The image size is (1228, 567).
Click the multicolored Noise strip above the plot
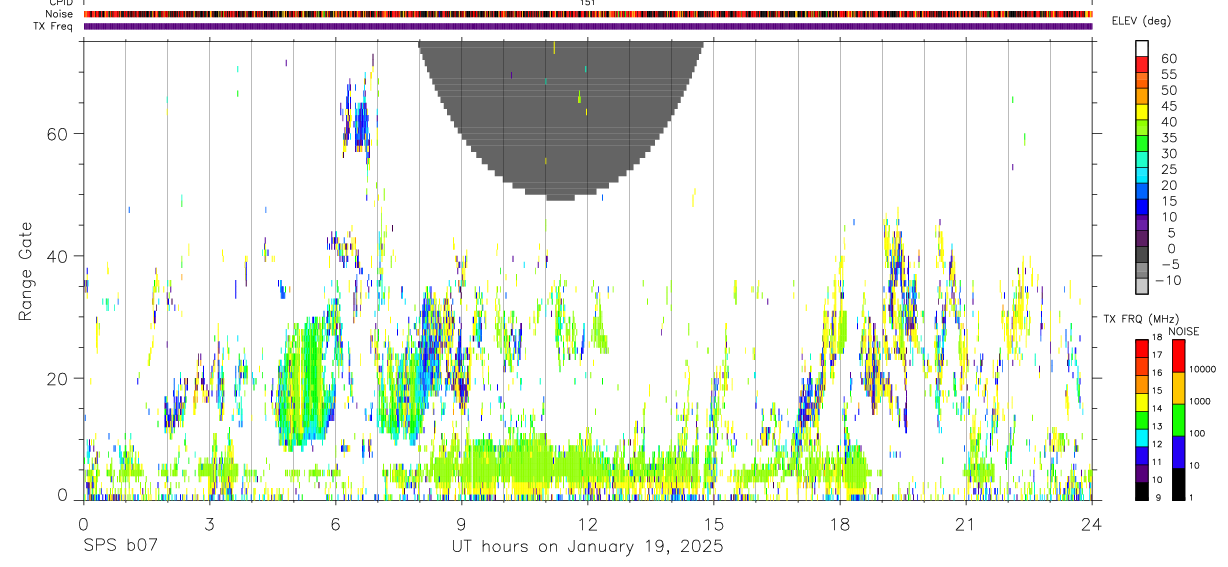click(587, 14)
